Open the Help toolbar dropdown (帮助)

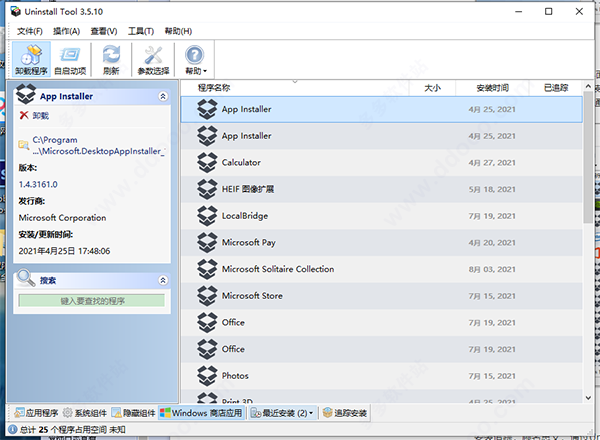(195, 59)
